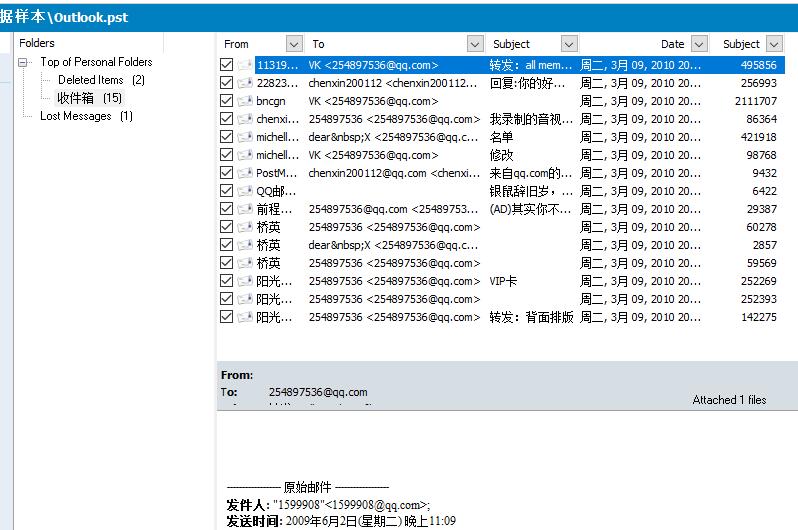Sort by the To column header
798x530 pixels.
(318, 44)
